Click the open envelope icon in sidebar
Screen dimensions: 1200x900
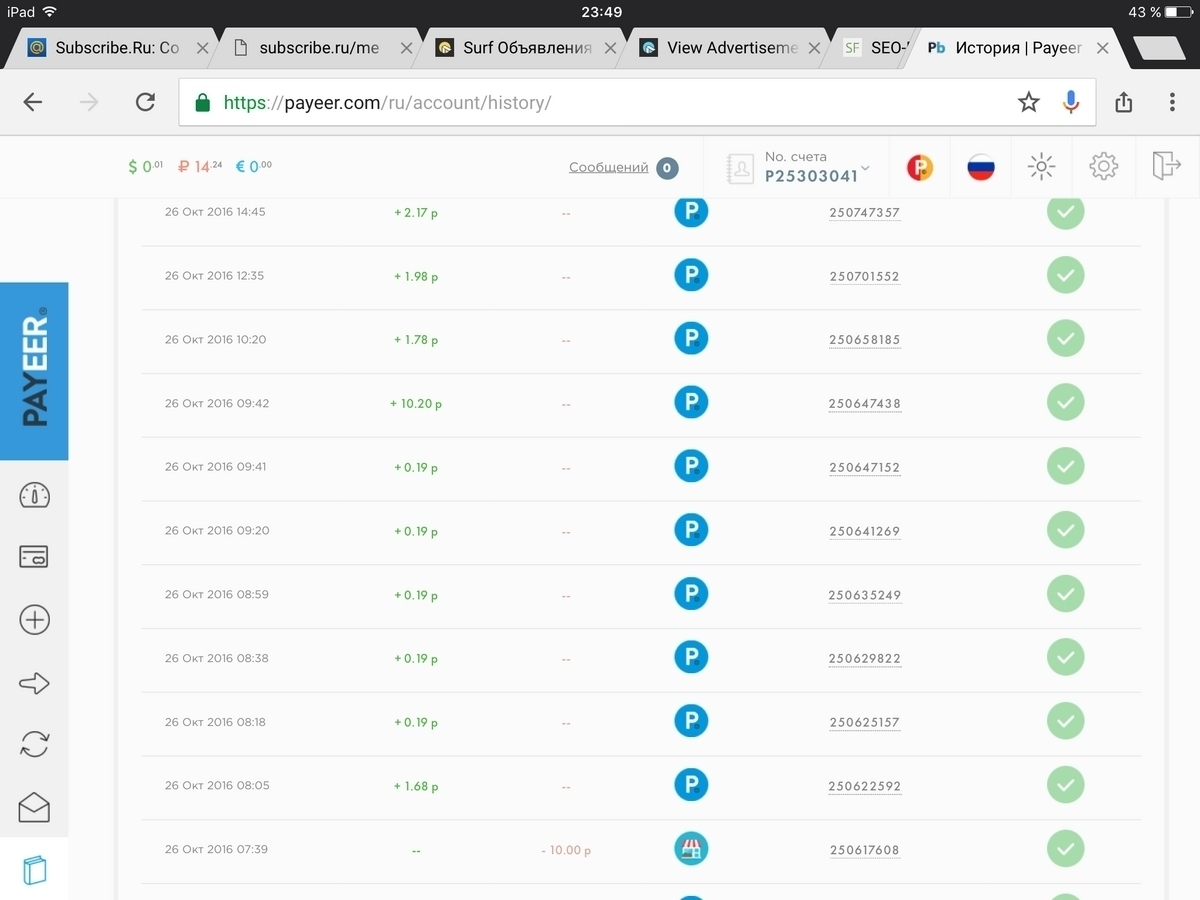[x=34, y=807]
